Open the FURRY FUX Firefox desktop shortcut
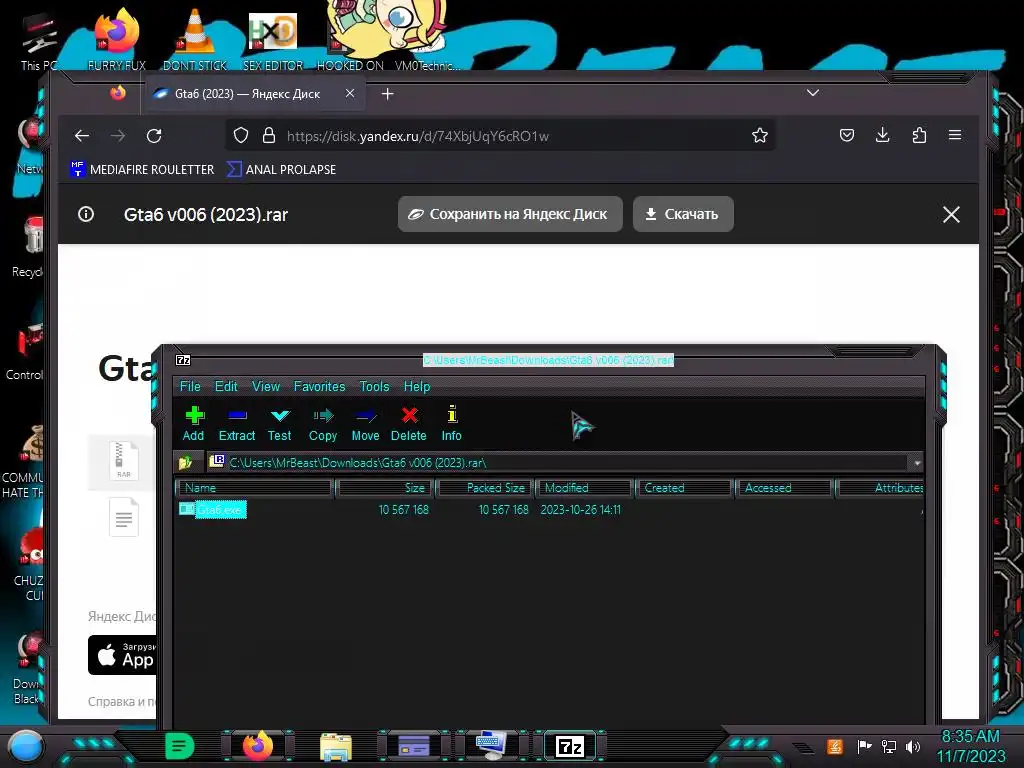This screenshot has height=768, width=1024. coord(117,39)
